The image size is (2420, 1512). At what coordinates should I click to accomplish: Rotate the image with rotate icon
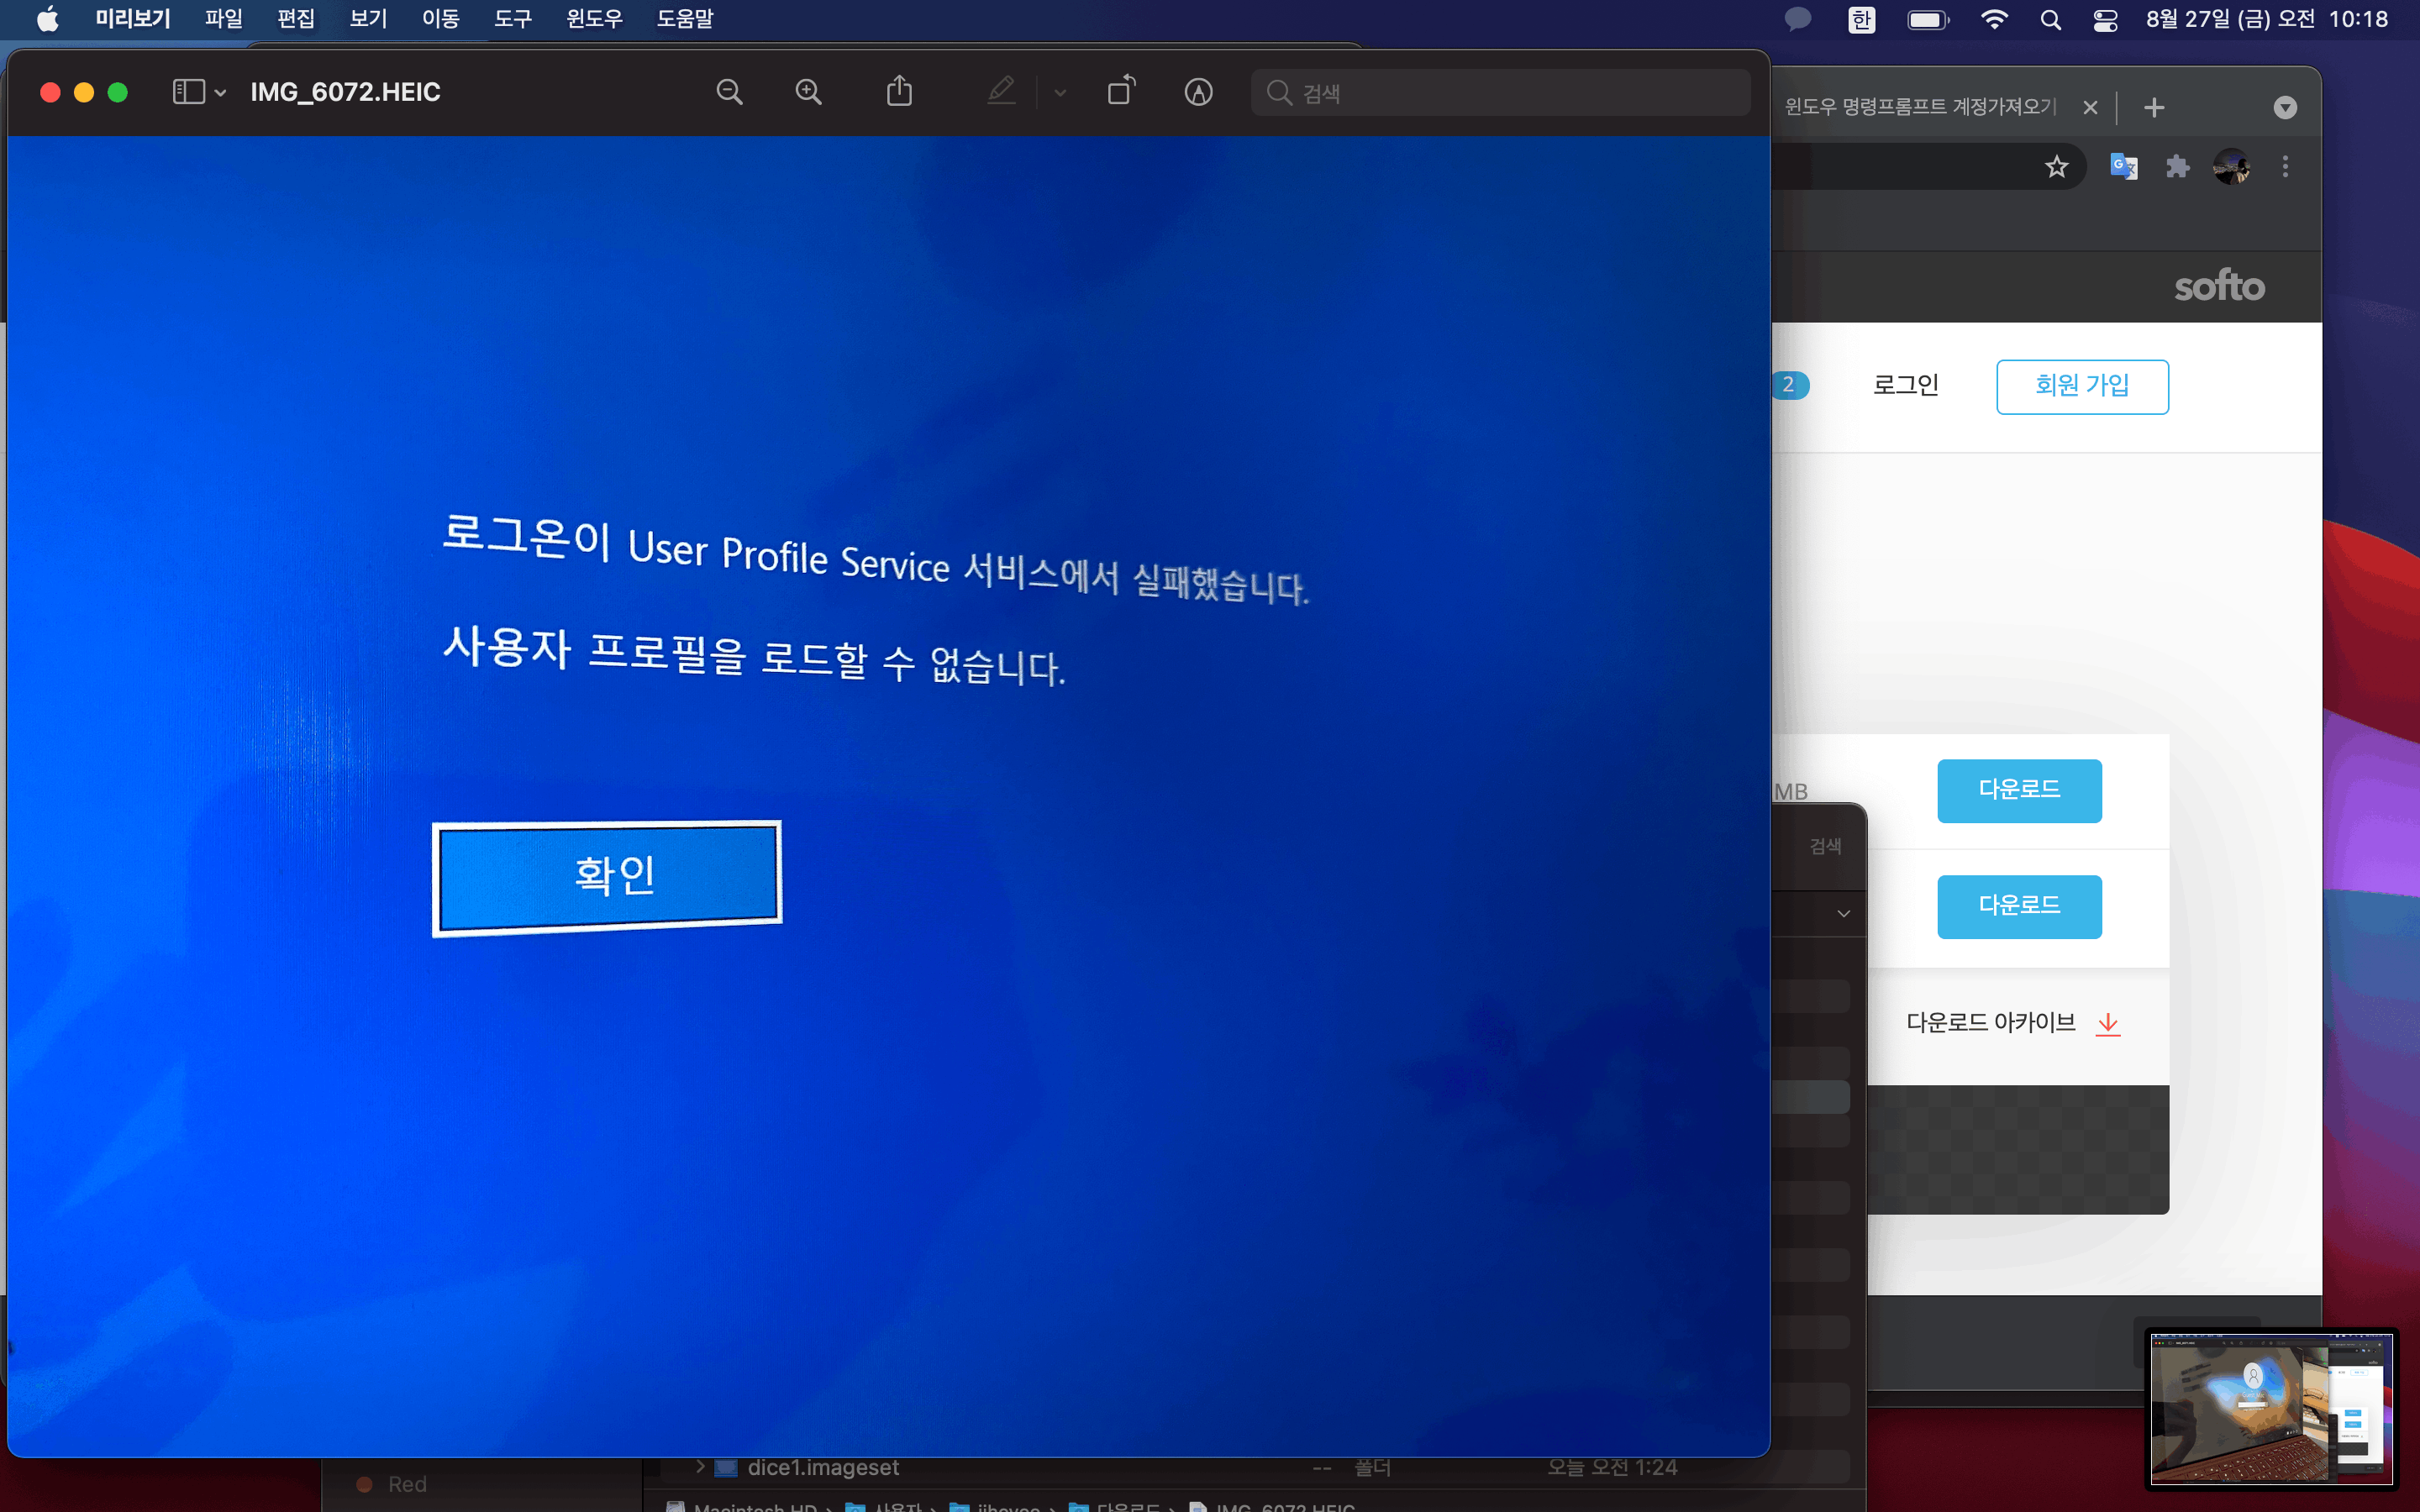pyautogui.click(x=1121, y=91)
